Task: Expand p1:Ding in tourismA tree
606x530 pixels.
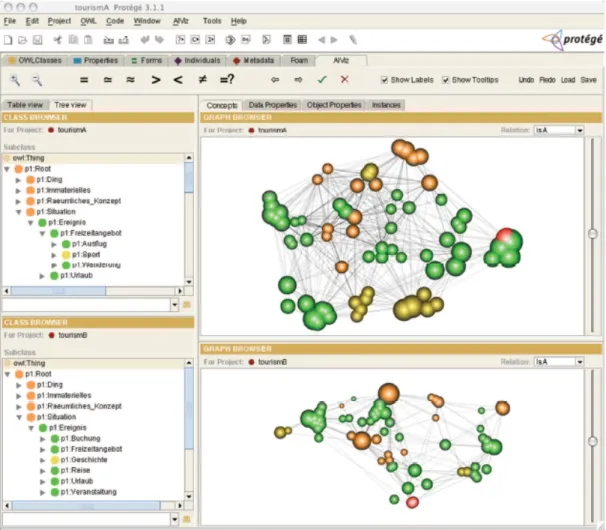Action: pos(18,180)
